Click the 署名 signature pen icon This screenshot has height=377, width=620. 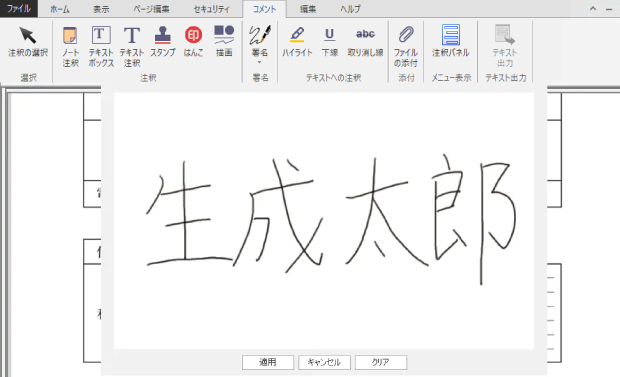260,35
